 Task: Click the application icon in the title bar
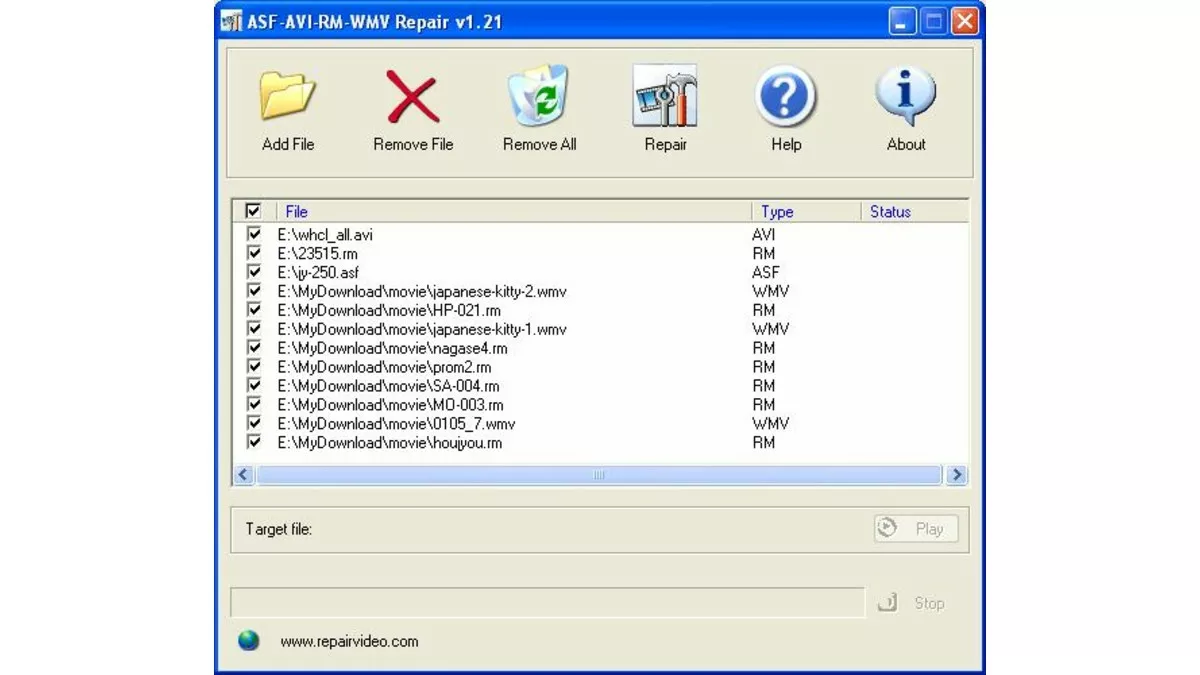(x=232, y=20)
